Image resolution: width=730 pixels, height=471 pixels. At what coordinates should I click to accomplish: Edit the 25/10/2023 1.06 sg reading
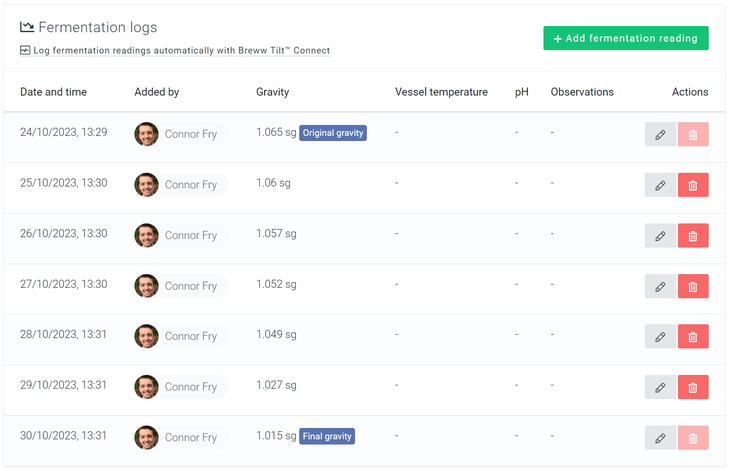click(660, 185)
